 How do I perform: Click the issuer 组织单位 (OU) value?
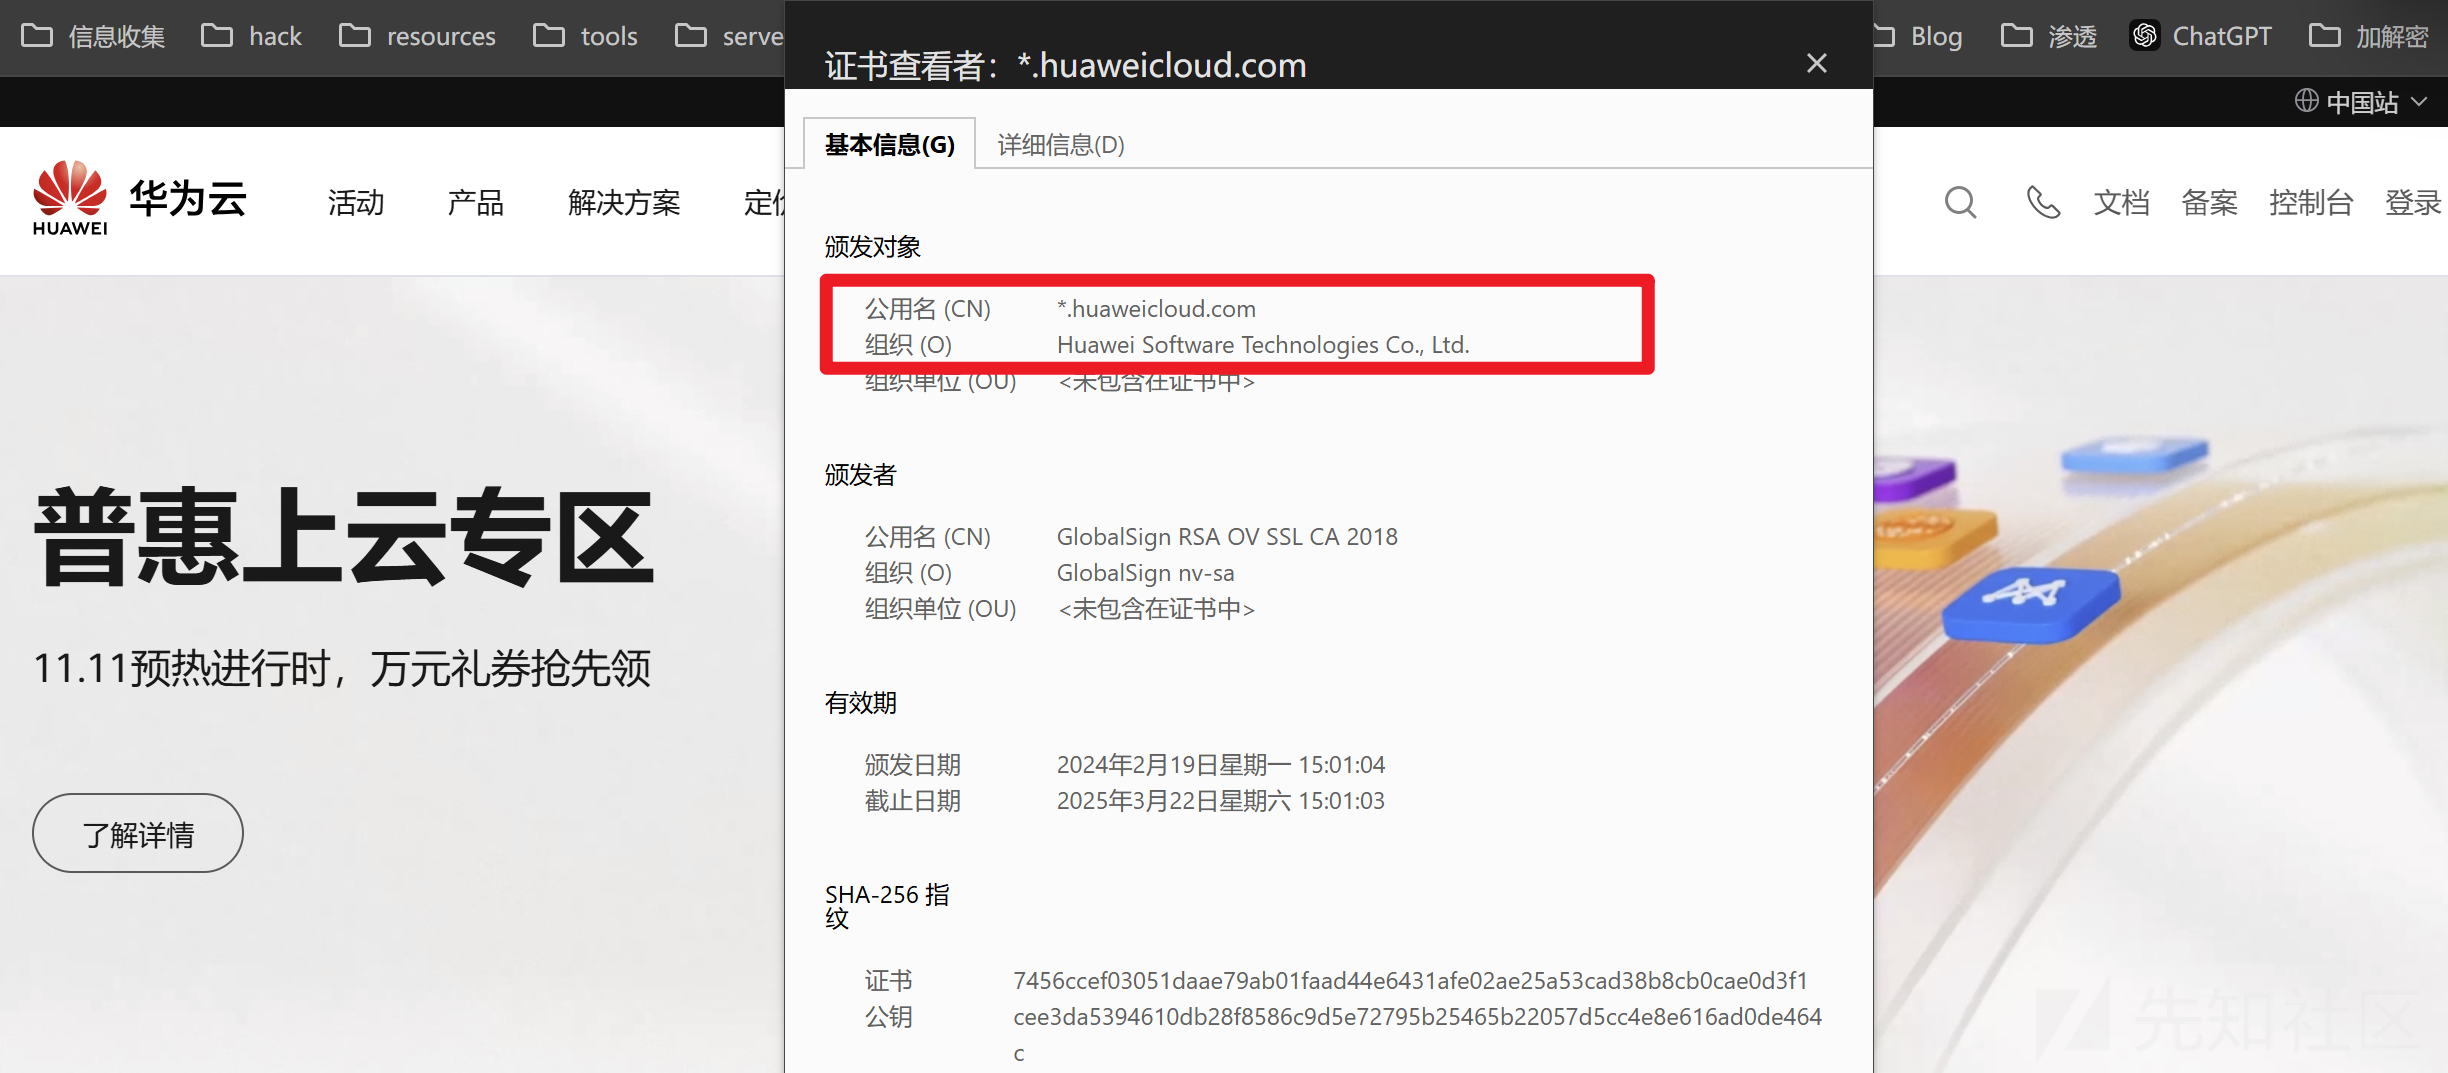(x=1156, y=609)
